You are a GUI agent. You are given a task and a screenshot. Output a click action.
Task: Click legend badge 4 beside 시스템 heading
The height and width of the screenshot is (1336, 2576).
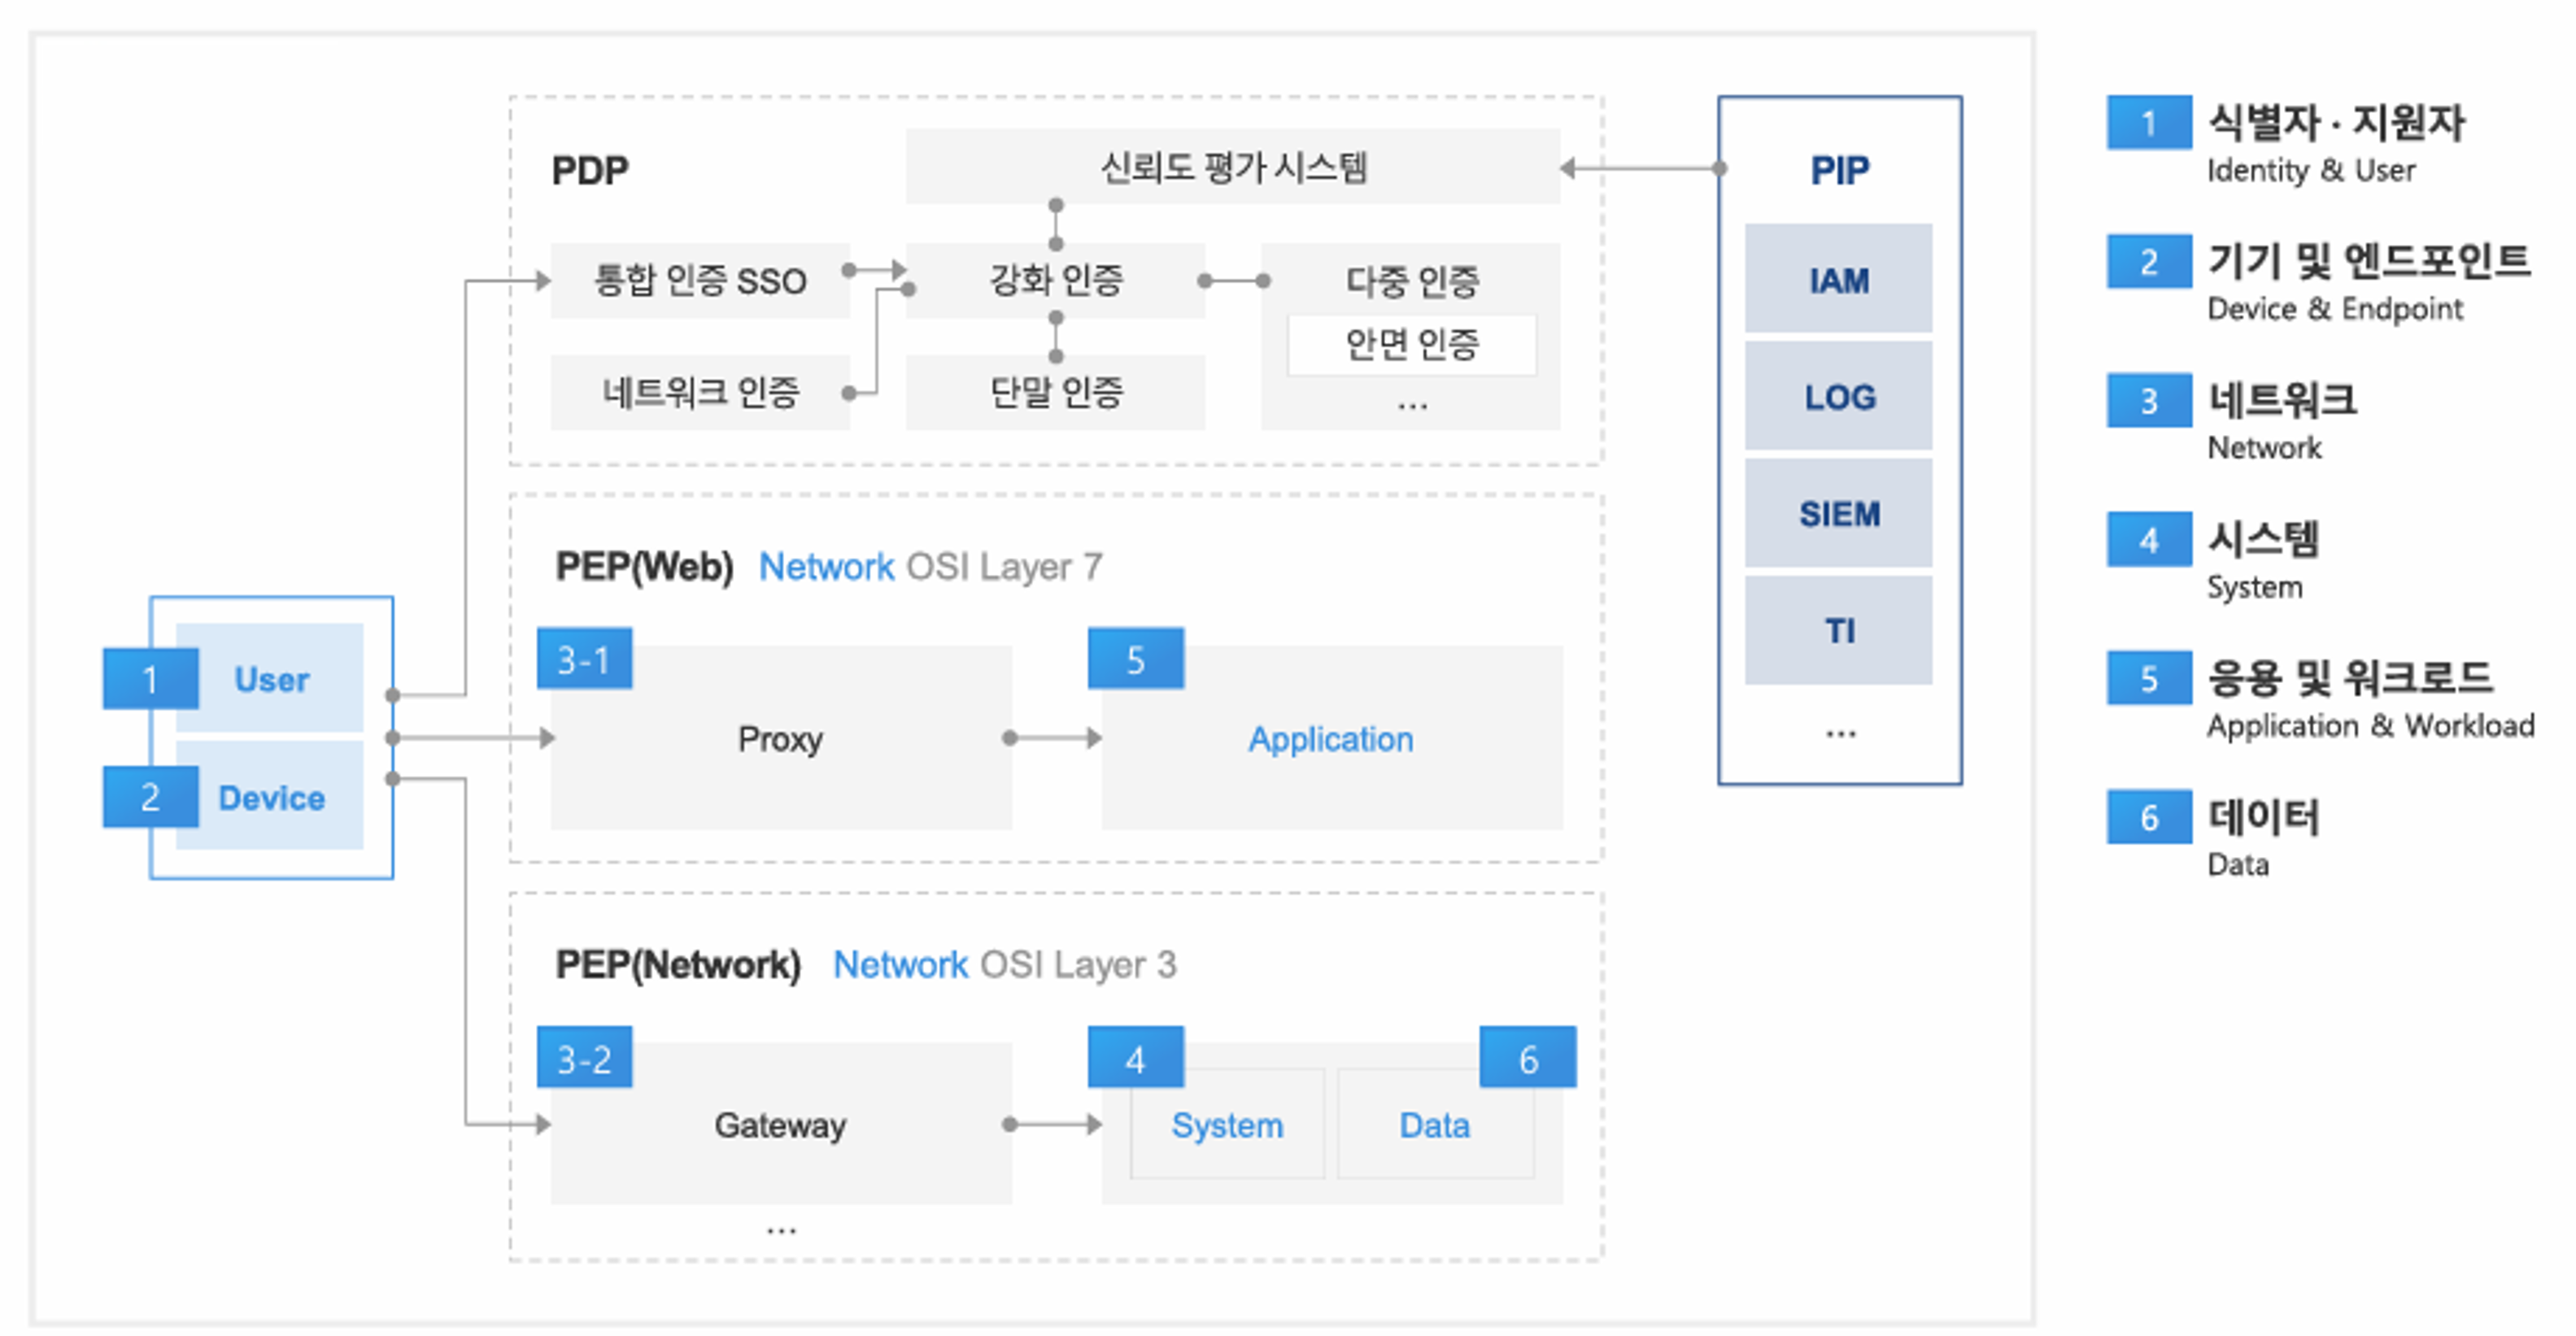click(2149, 540)
